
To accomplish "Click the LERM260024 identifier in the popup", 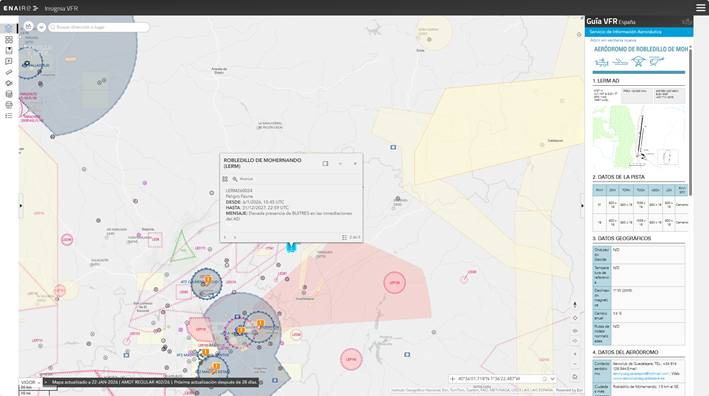I will click(x=239, y=191).
